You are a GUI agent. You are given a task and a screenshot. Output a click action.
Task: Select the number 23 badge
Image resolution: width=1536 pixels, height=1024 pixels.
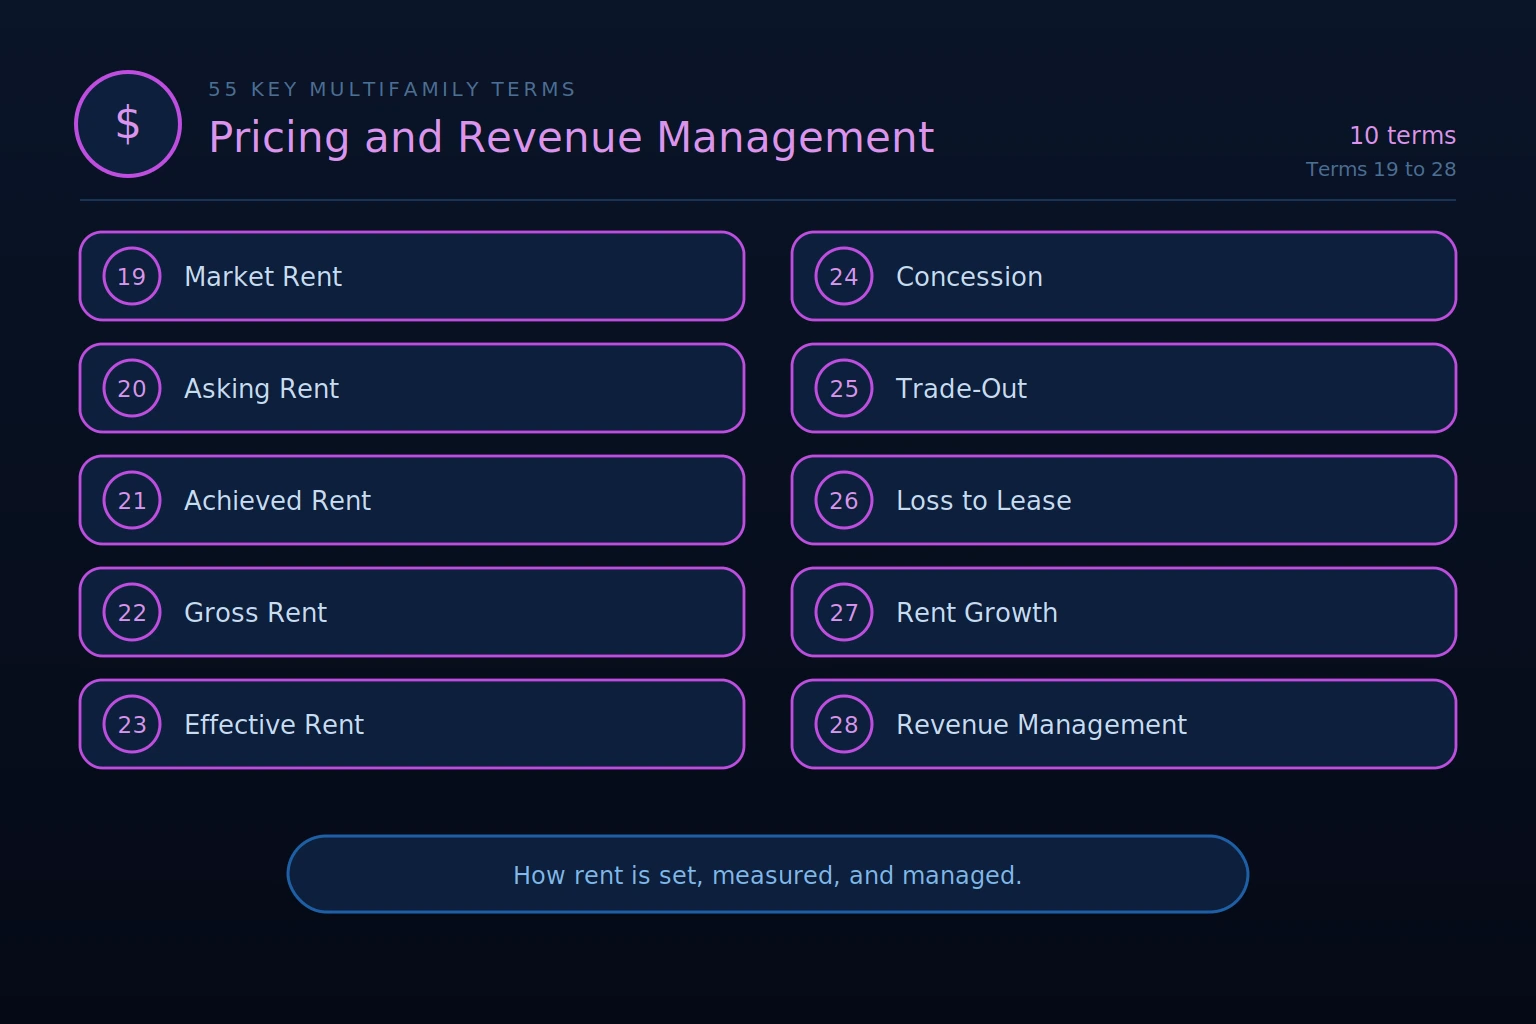click(x=132, y=724)
